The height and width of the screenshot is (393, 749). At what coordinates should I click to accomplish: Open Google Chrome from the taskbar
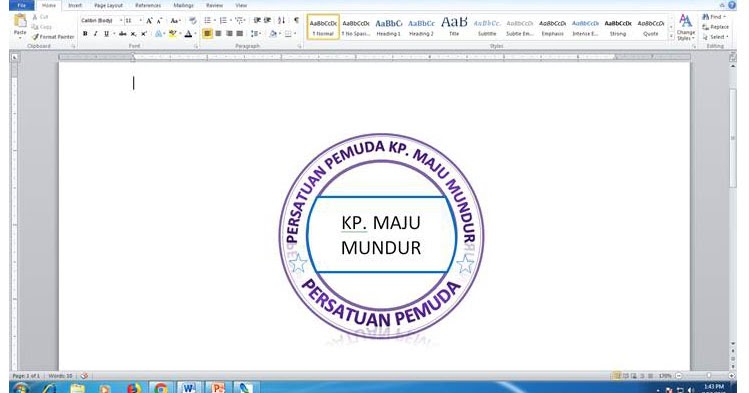point(161,388)
